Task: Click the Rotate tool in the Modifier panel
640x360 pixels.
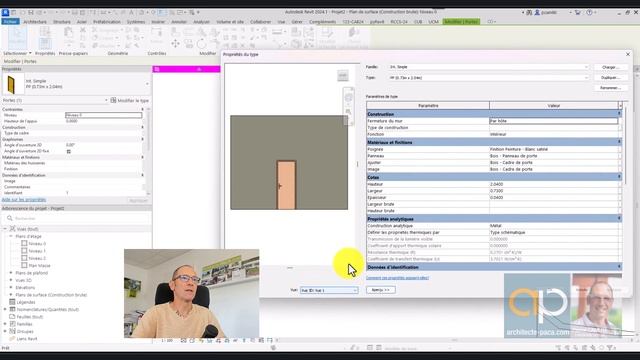Action: pos(202,44)
